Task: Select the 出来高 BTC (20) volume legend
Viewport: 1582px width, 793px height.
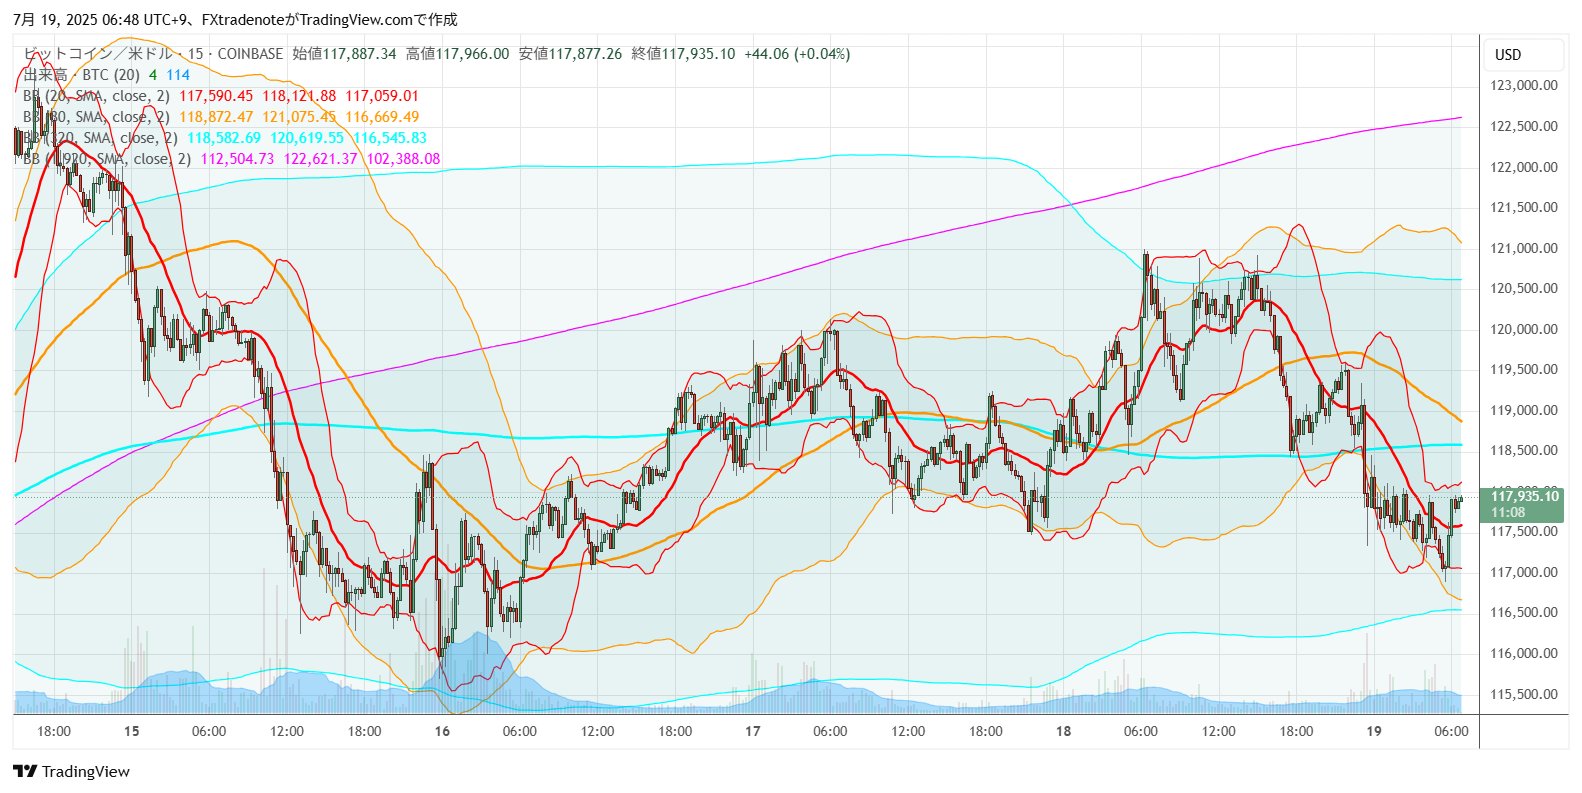Action: pos(81,75)
